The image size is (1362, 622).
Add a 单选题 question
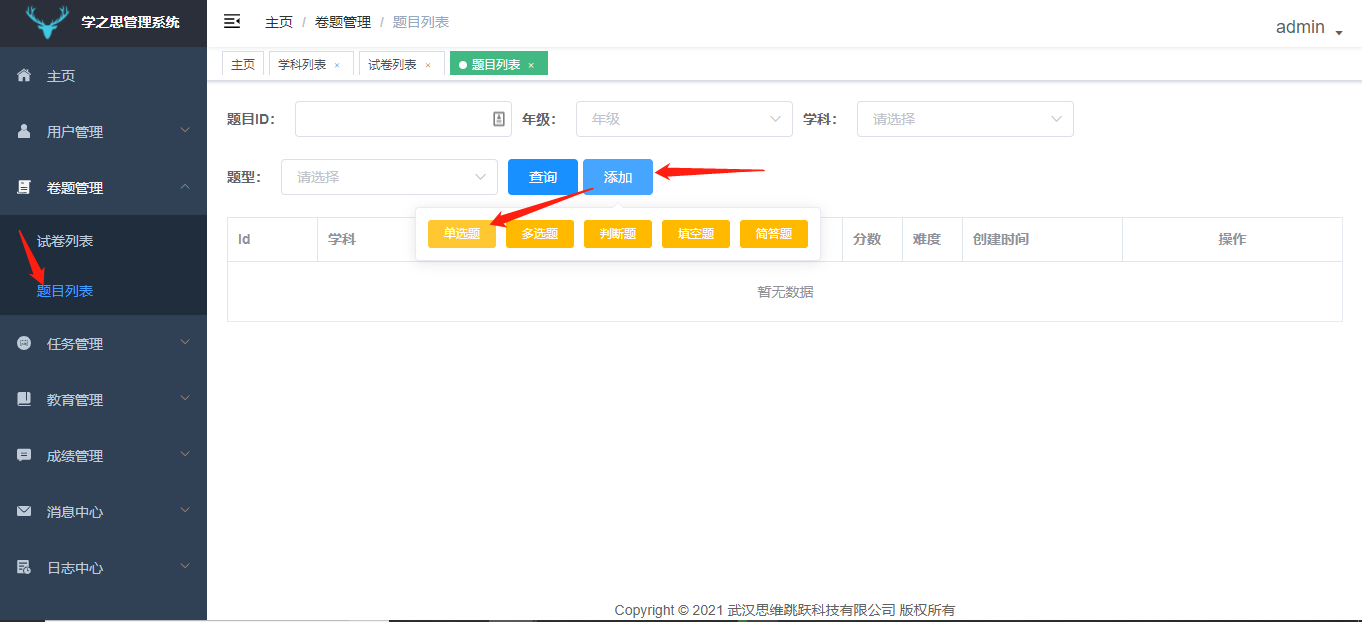[462, 234]
